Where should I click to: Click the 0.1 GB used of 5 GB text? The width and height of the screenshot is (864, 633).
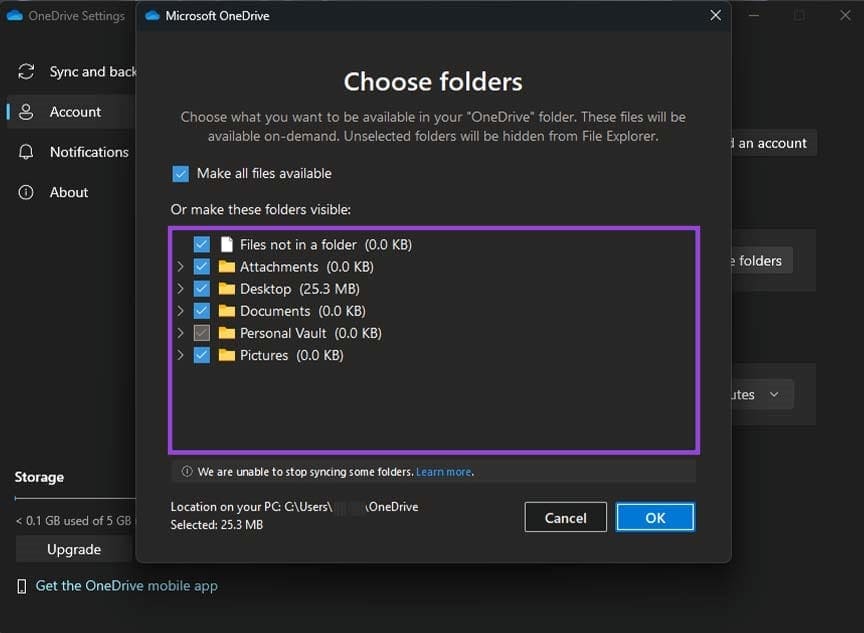pos(73,521)
